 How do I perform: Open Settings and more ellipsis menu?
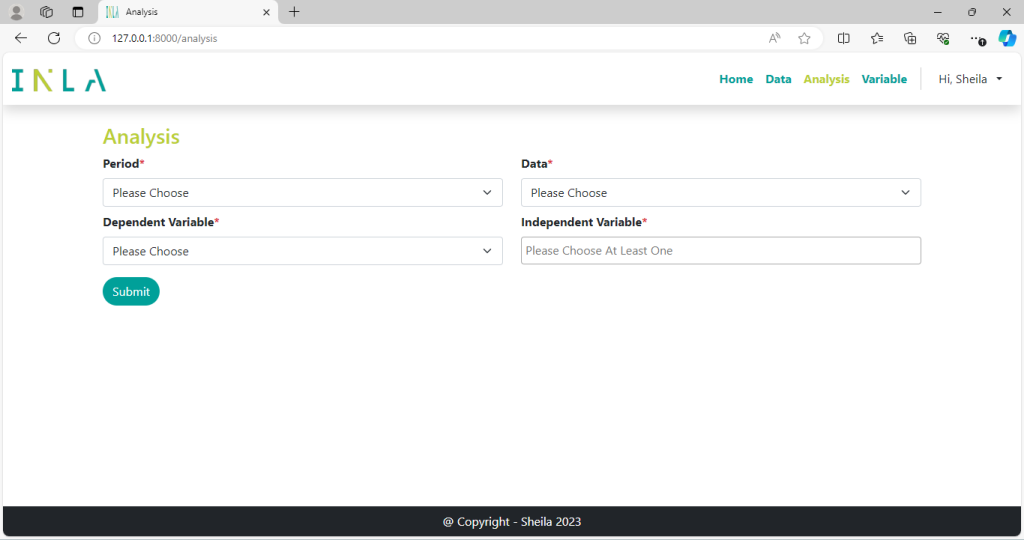(x=977, y=39)
